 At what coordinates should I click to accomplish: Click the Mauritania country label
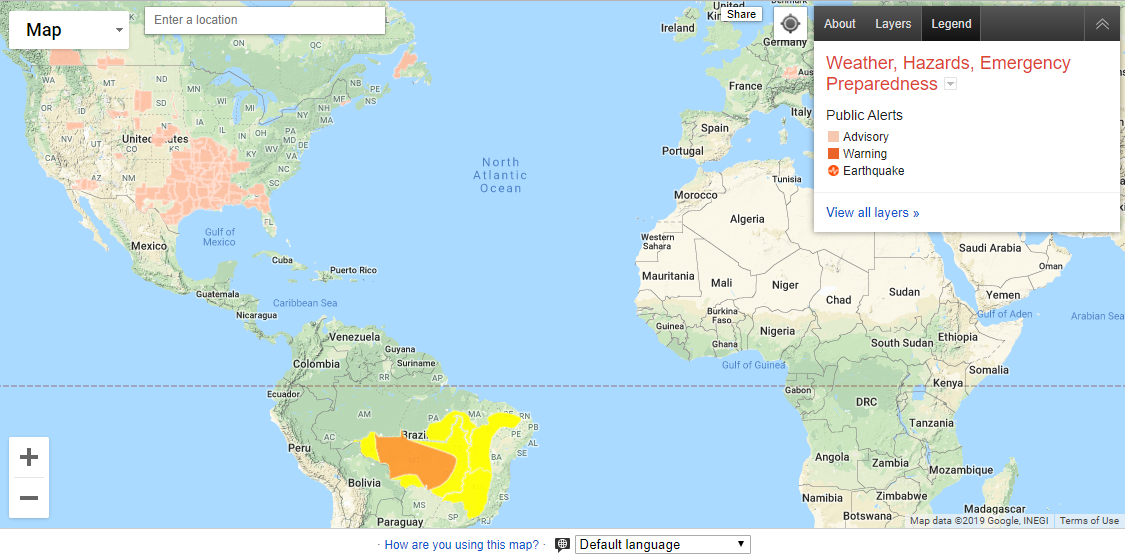pos(668,276)
